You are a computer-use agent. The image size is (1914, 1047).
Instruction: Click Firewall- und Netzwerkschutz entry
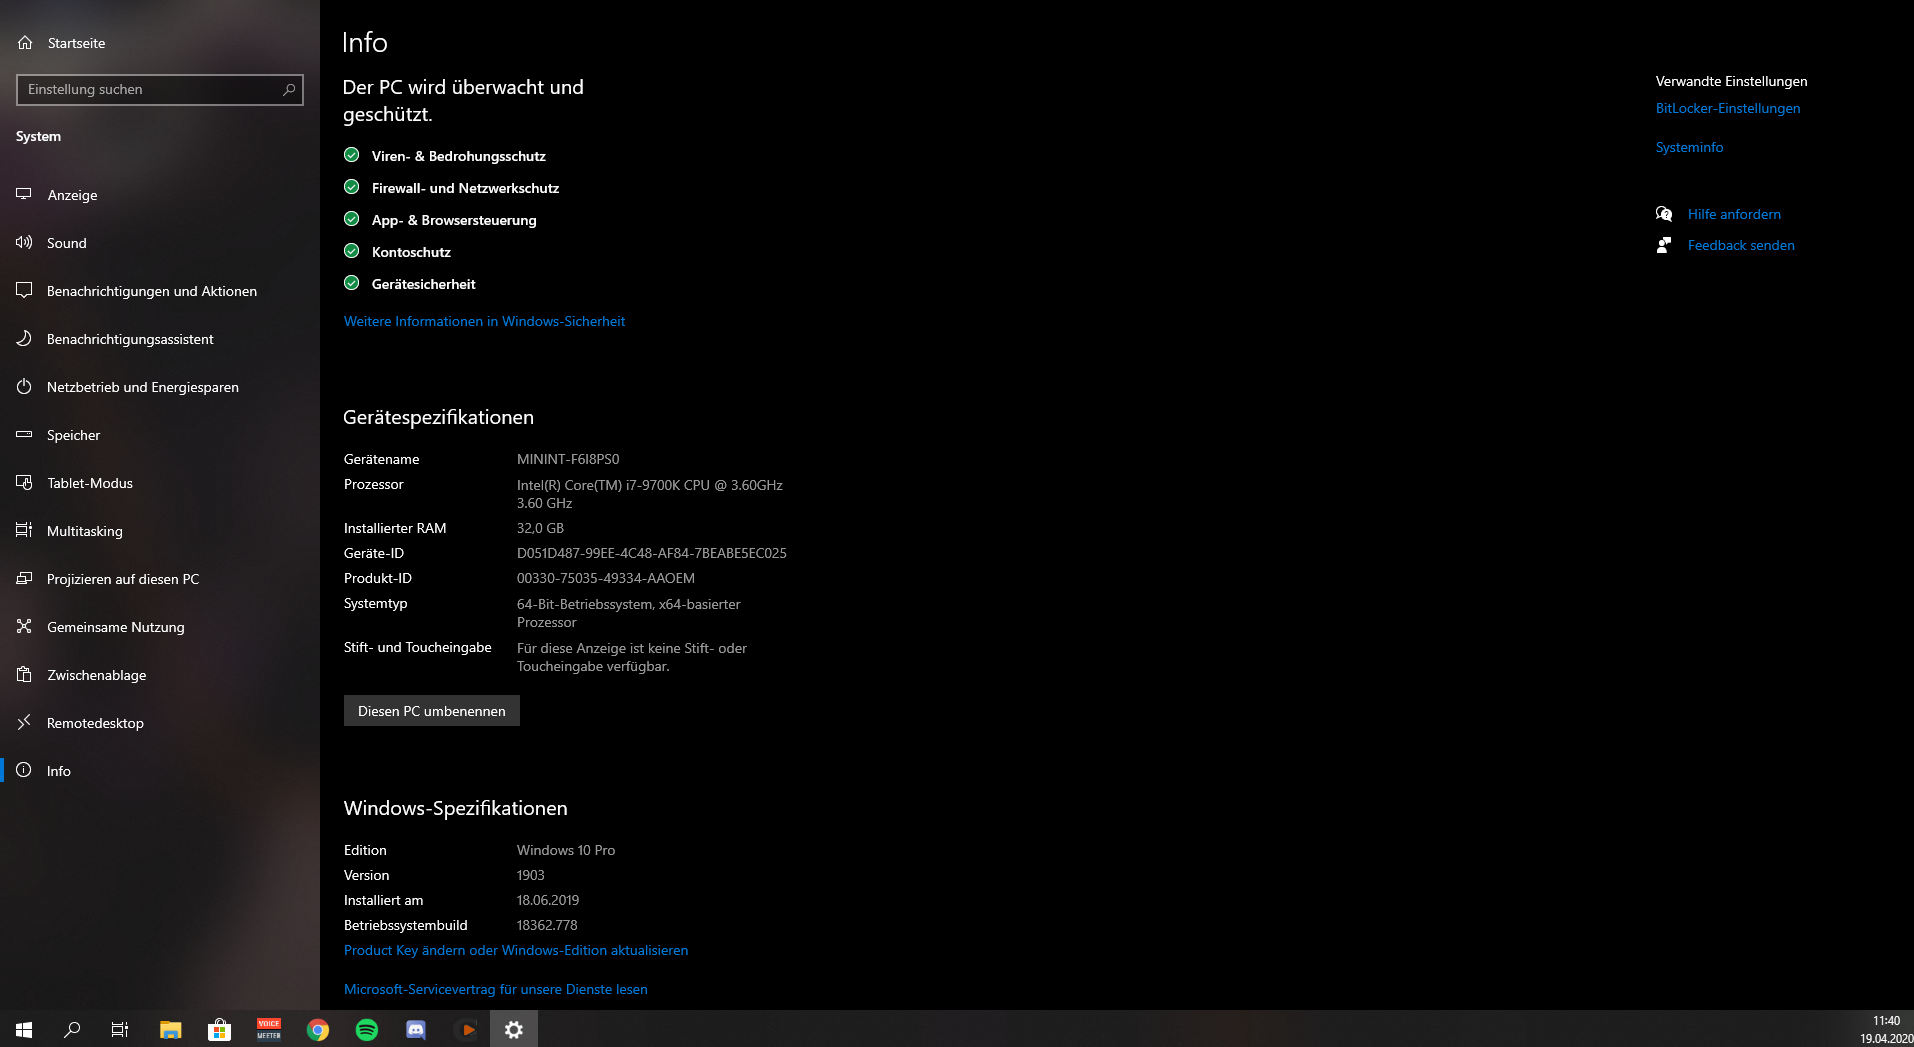tap(465, 188)
